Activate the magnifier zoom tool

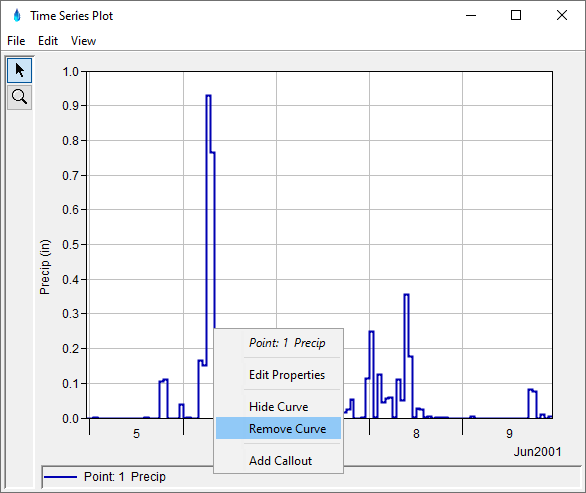coord(19,97)
